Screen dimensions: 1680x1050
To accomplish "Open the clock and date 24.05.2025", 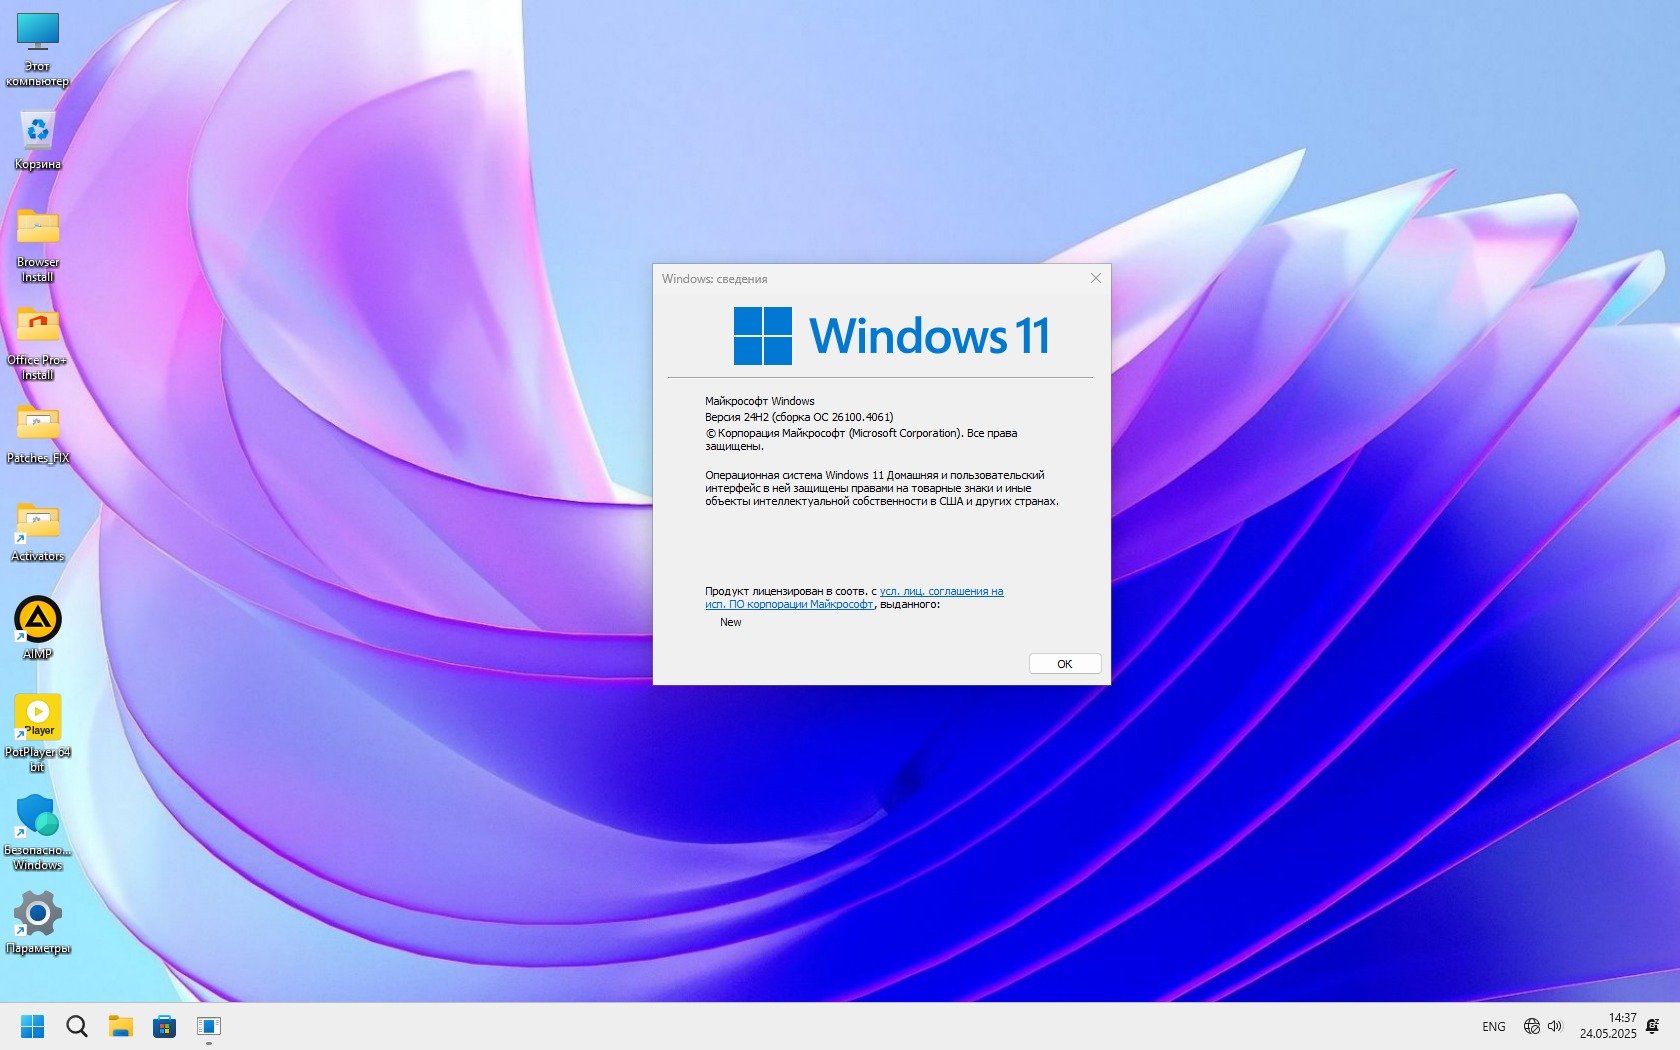I will coord(1608,1026).
